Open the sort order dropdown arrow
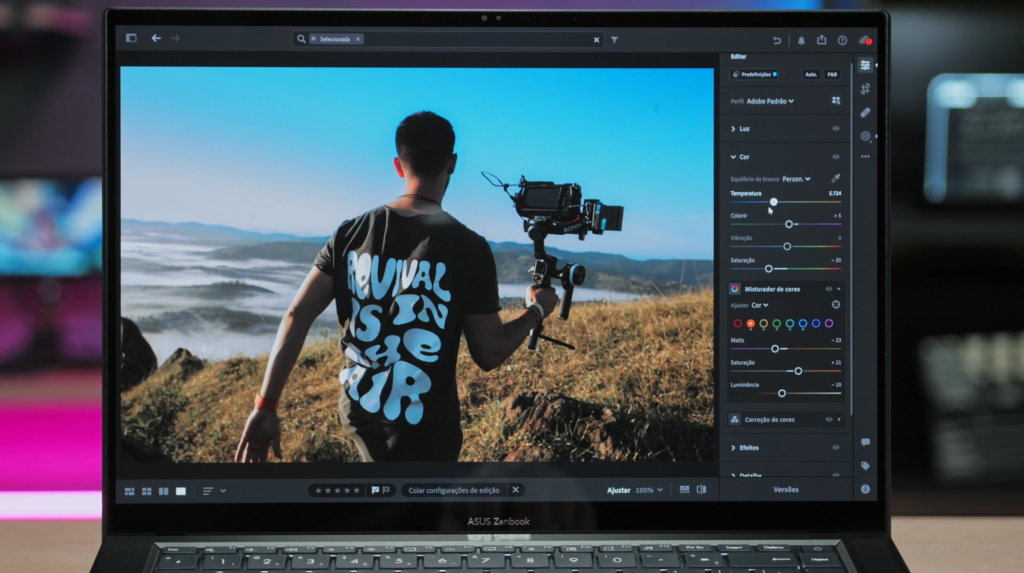1024x573 pixels. (x=223, y=491)
